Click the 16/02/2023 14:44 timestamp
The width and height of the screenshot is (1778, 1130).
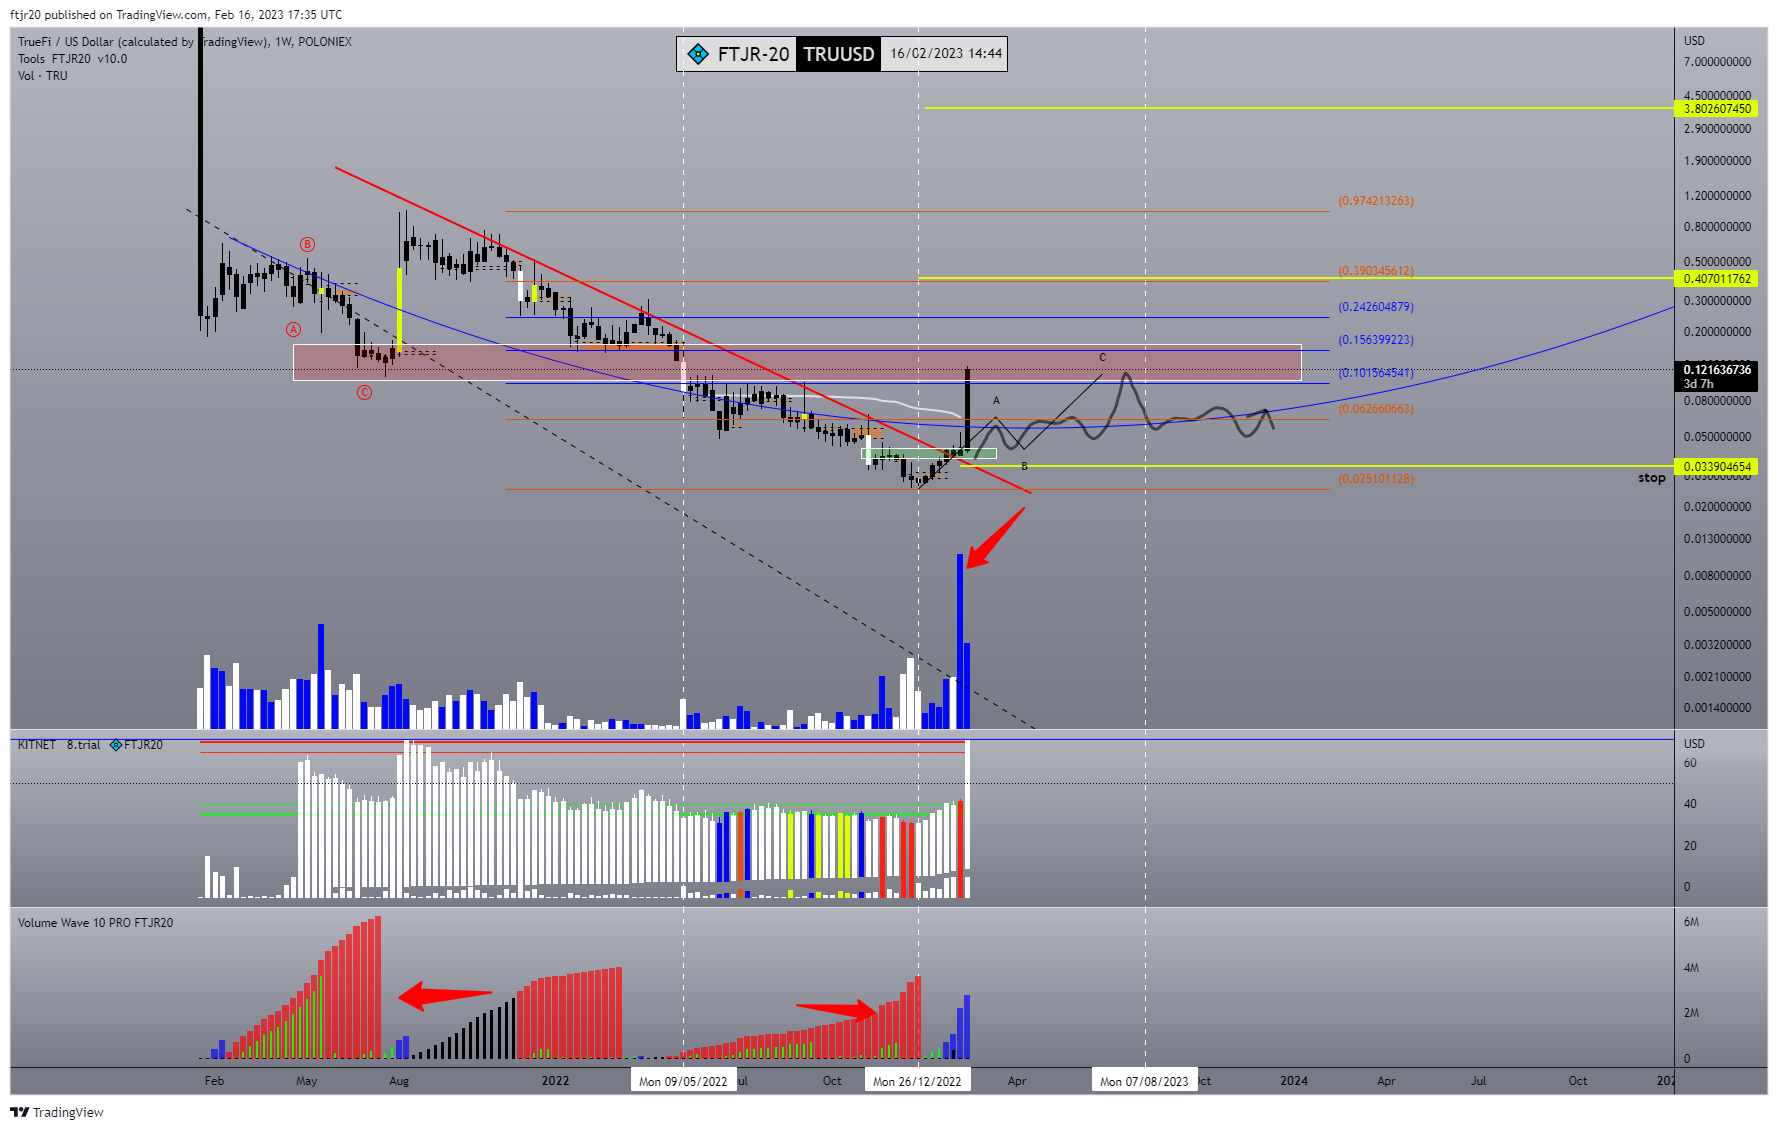[946, 54]
